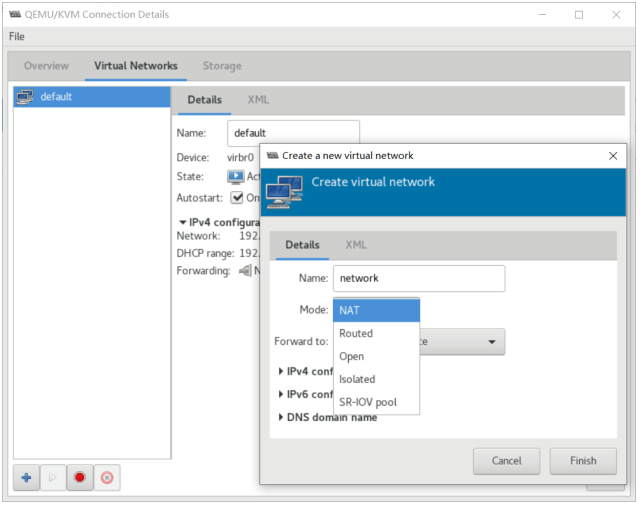This screenshot has width=640, height=508.
Task: Expand the DNS domain name section
Action: (281, 417)
